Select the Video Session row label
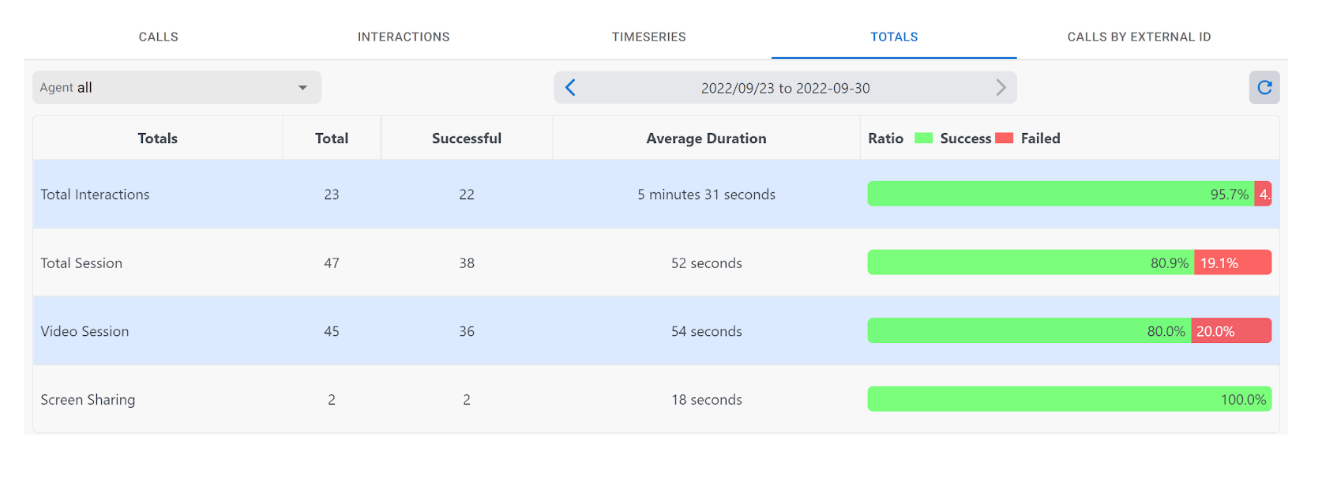Image resolution: width=1325 pixels, height=503 pixels. tap(85, 331)
